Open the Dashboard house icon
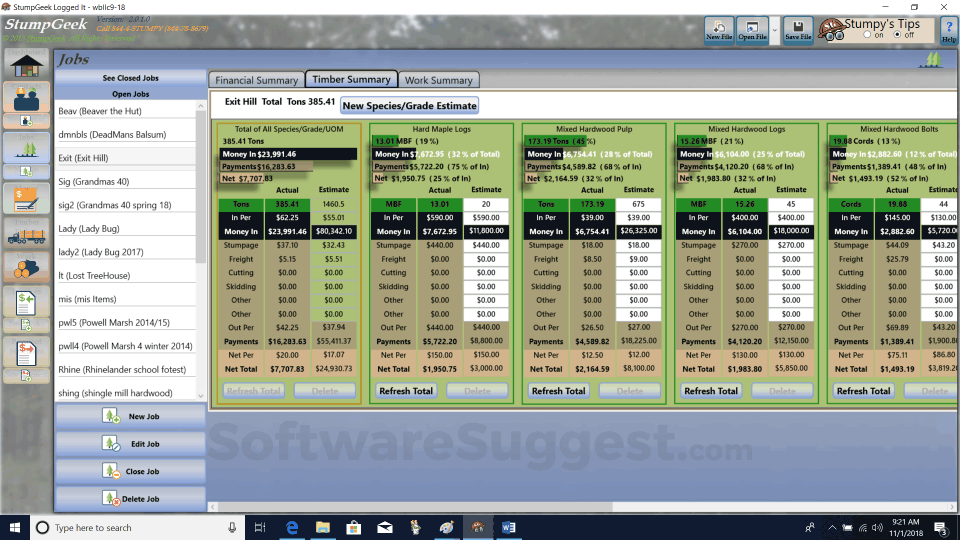Viewport: 960px width, 540px height. click(x=26, y=65)
